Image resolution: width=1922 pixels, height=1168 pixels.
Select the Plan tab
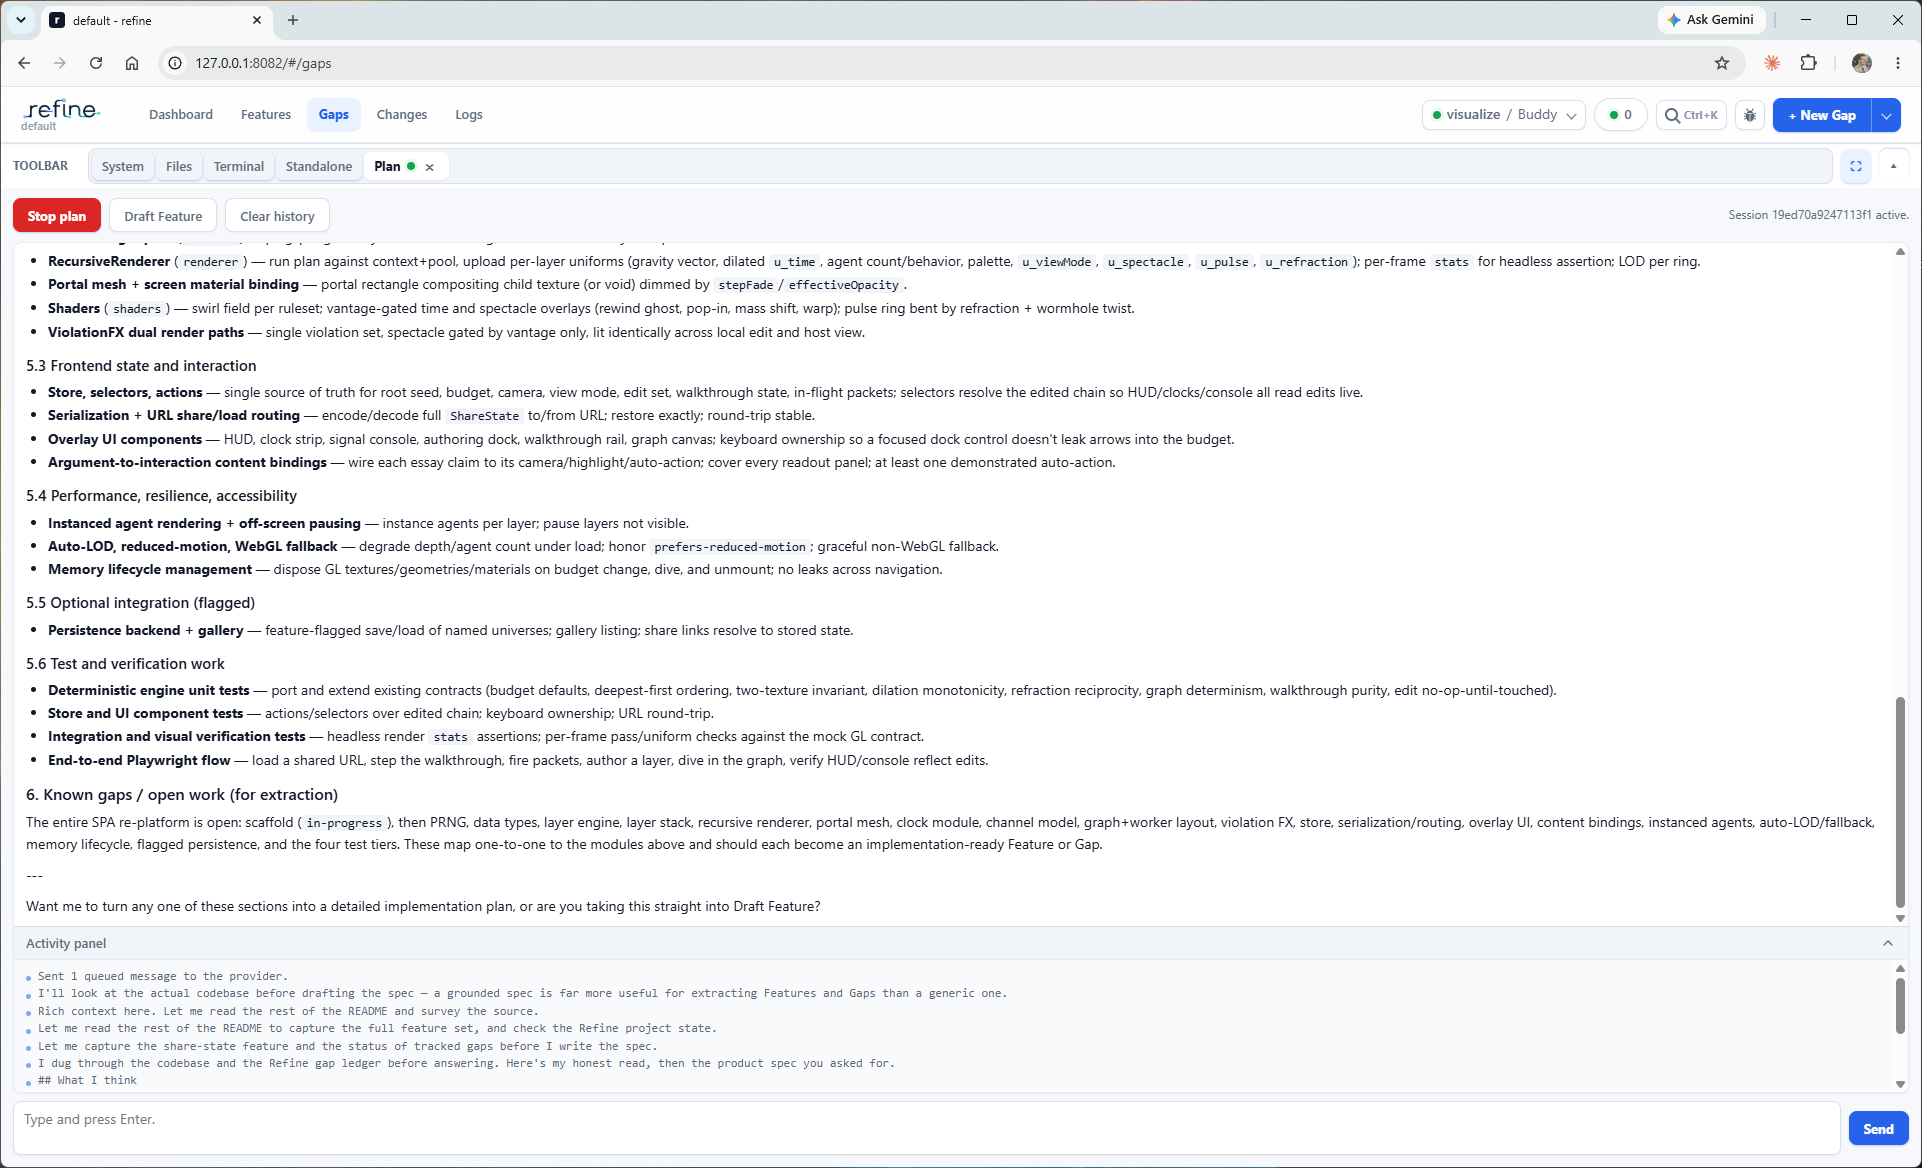click(x=388, y=167)
